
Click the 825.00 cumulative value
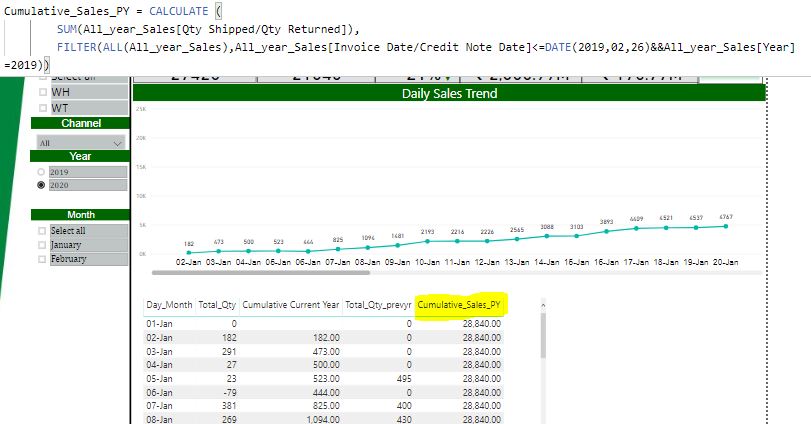click(x=326, y=406)
